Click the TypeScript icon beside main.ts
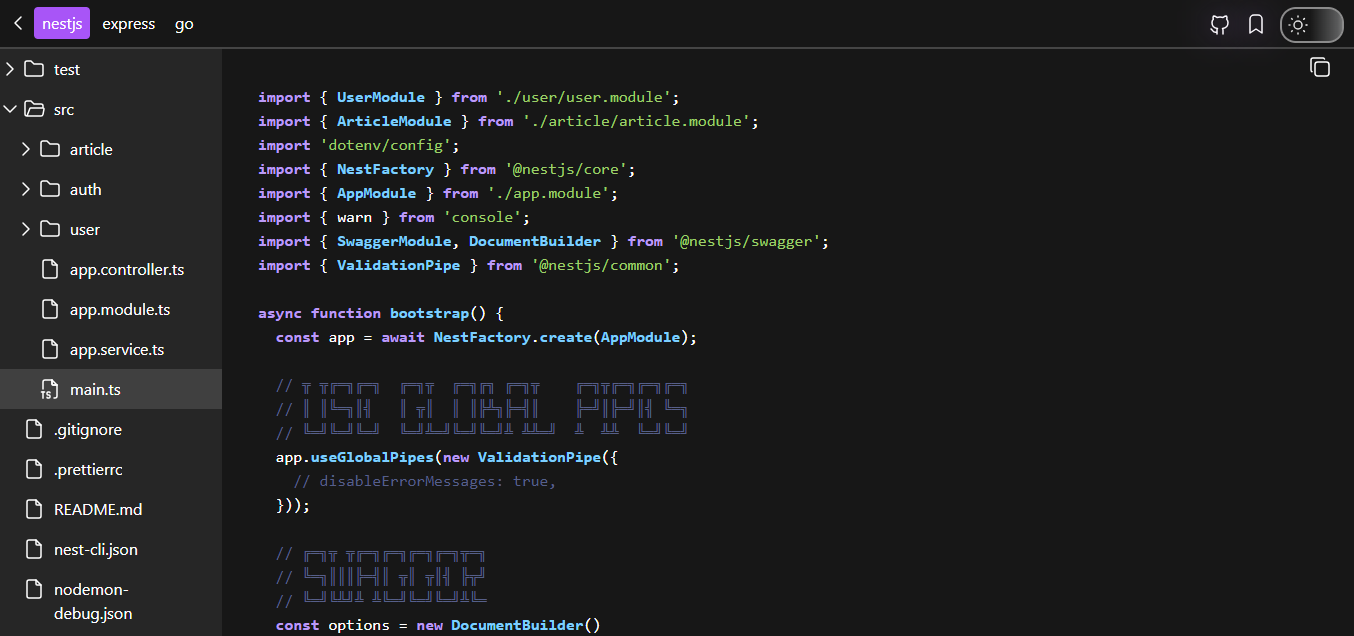The image size is (1354, 636). pyautogui.click(x=50, y=389)
